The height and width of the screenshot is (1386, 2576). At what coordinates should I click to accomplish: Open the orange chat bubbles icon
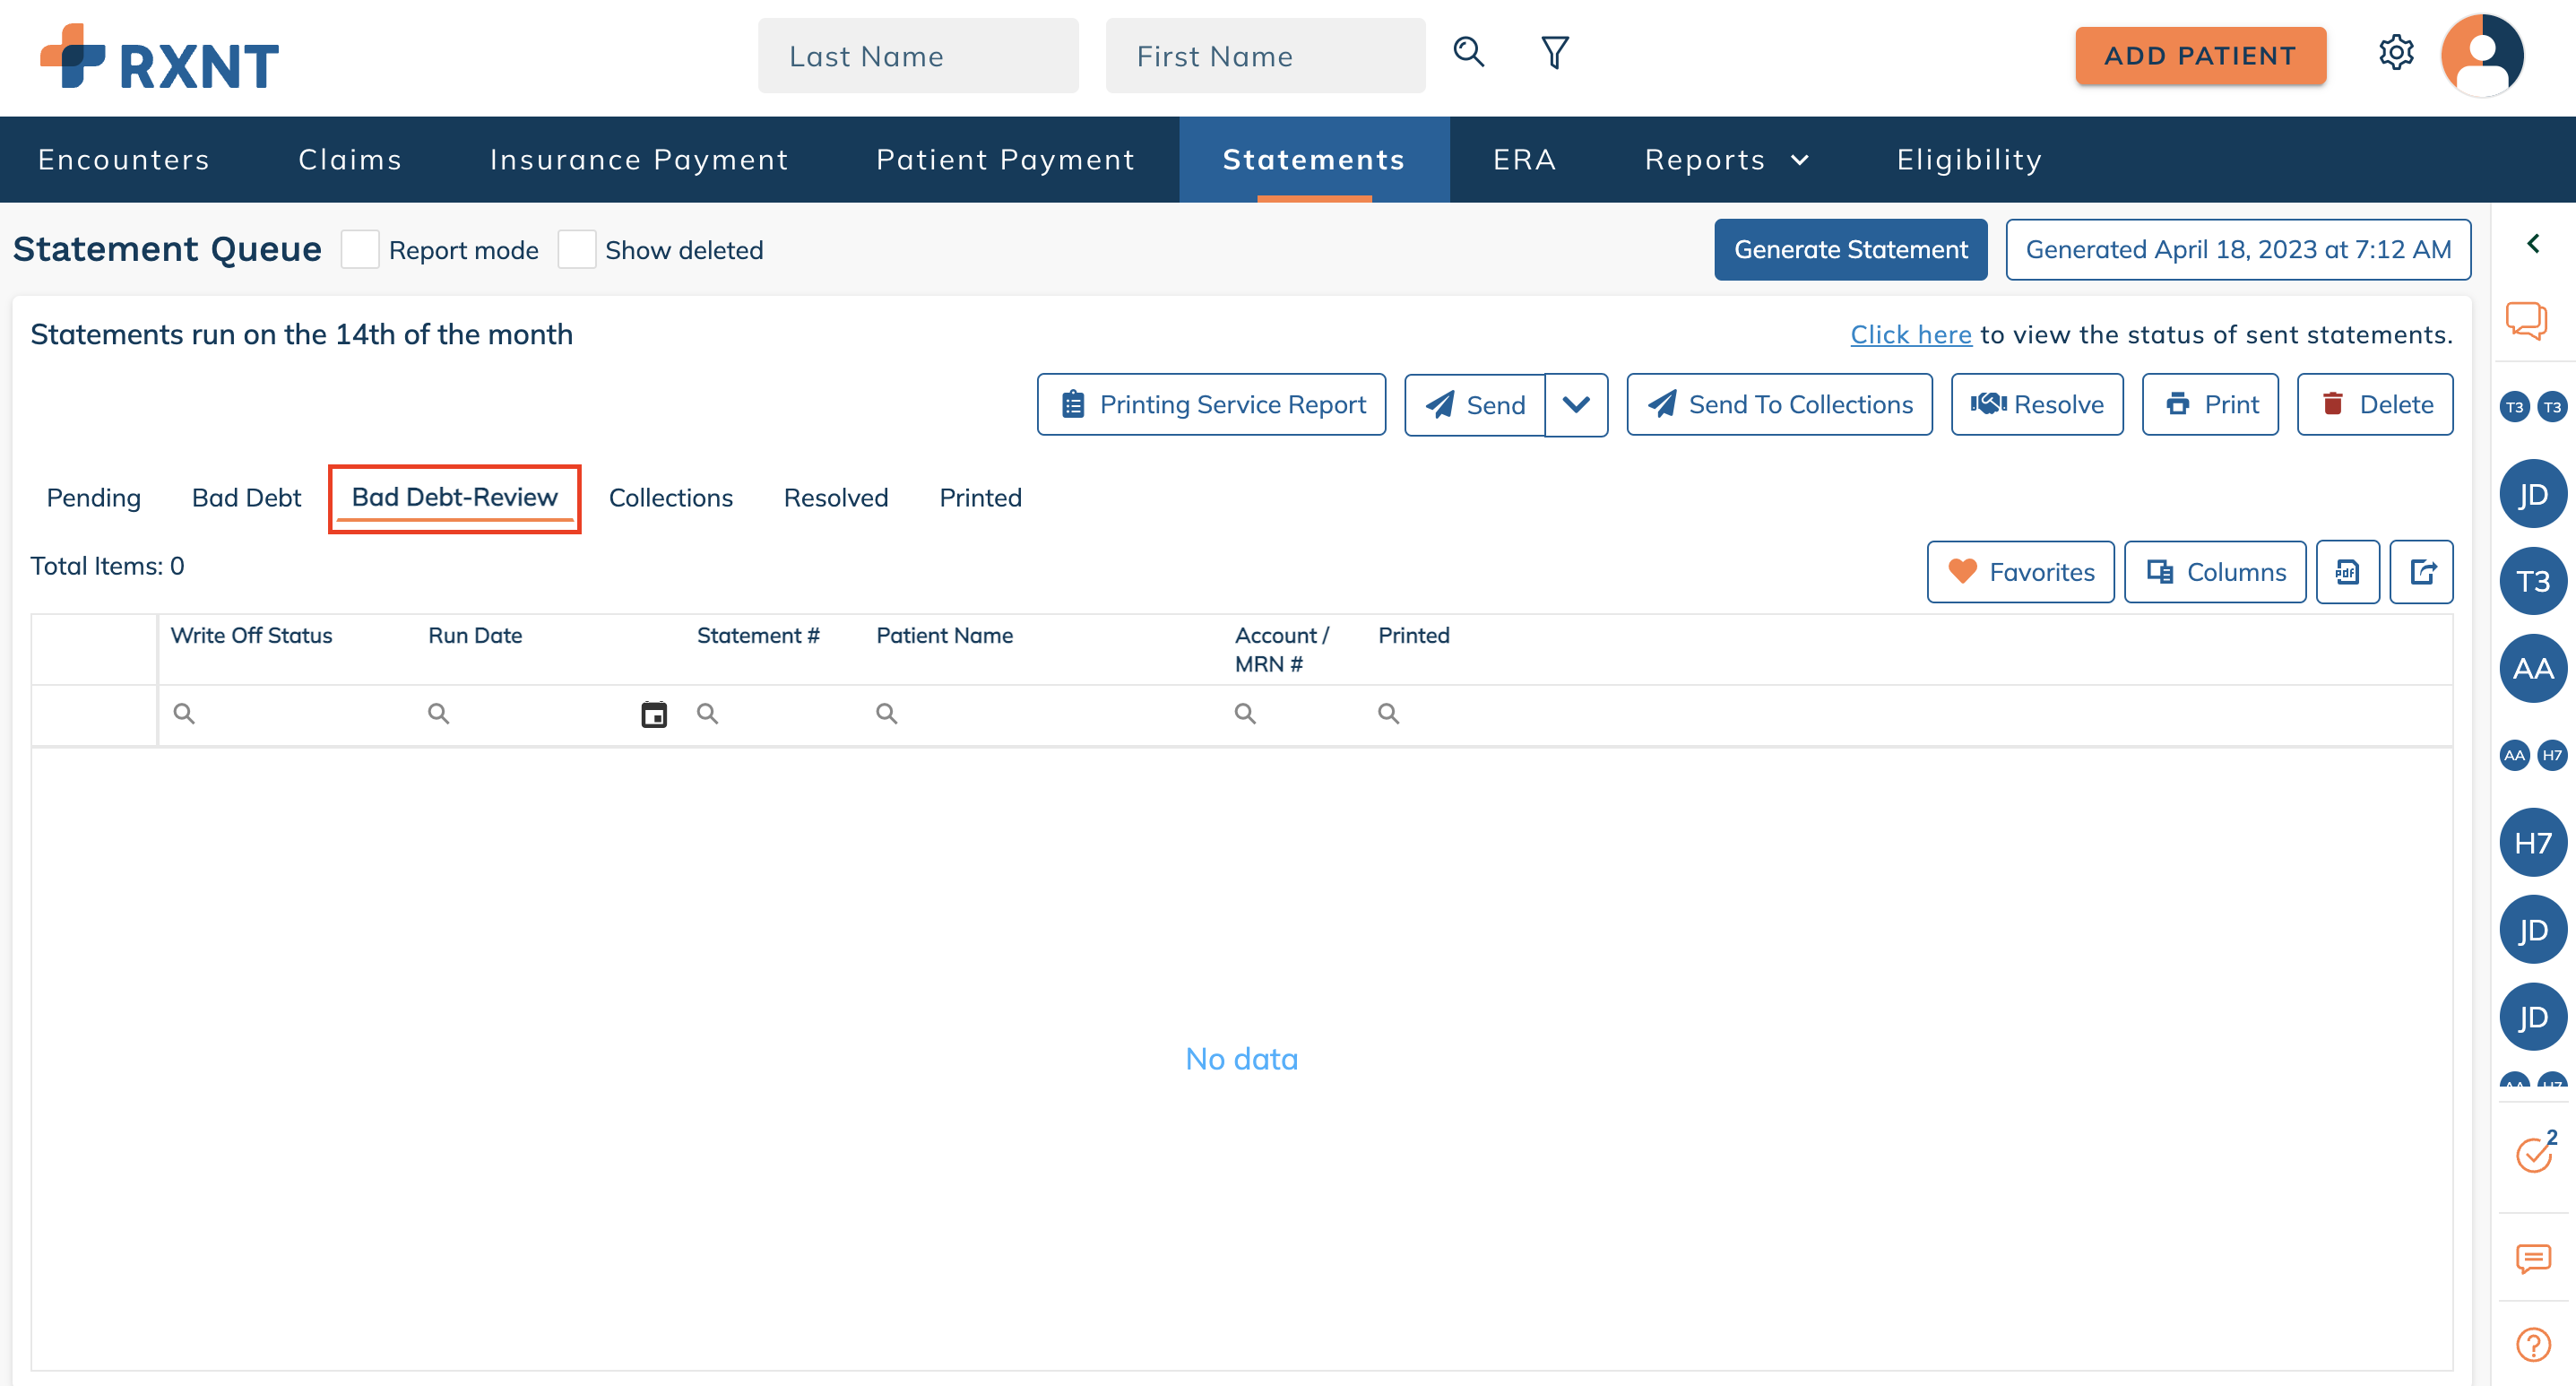click(x=2526, y=321)
